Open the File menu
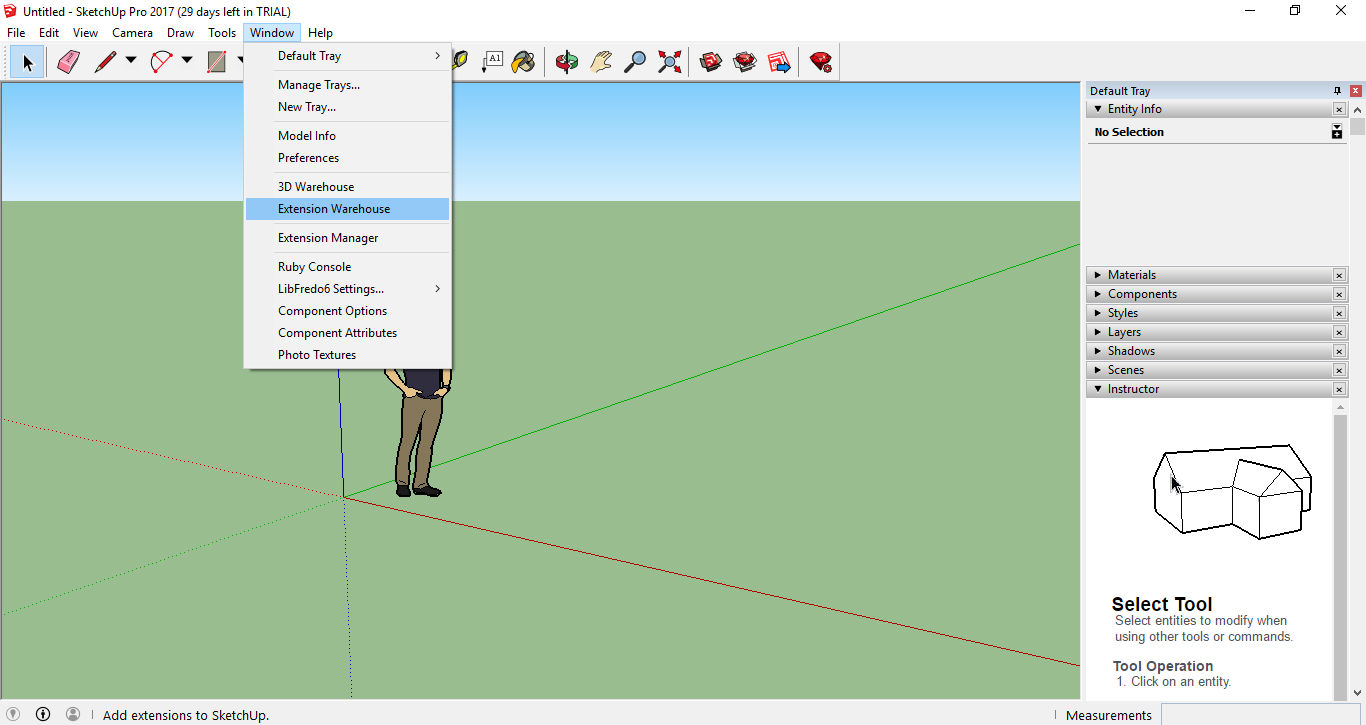Screen dimensions: 1366x725 [16, 33]
